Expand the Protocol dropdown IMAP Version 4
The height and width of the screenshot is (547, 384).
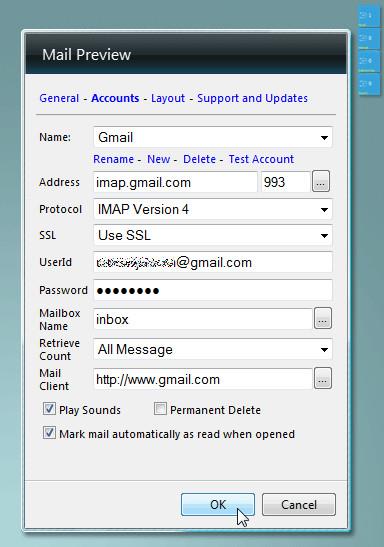(213, 209)
